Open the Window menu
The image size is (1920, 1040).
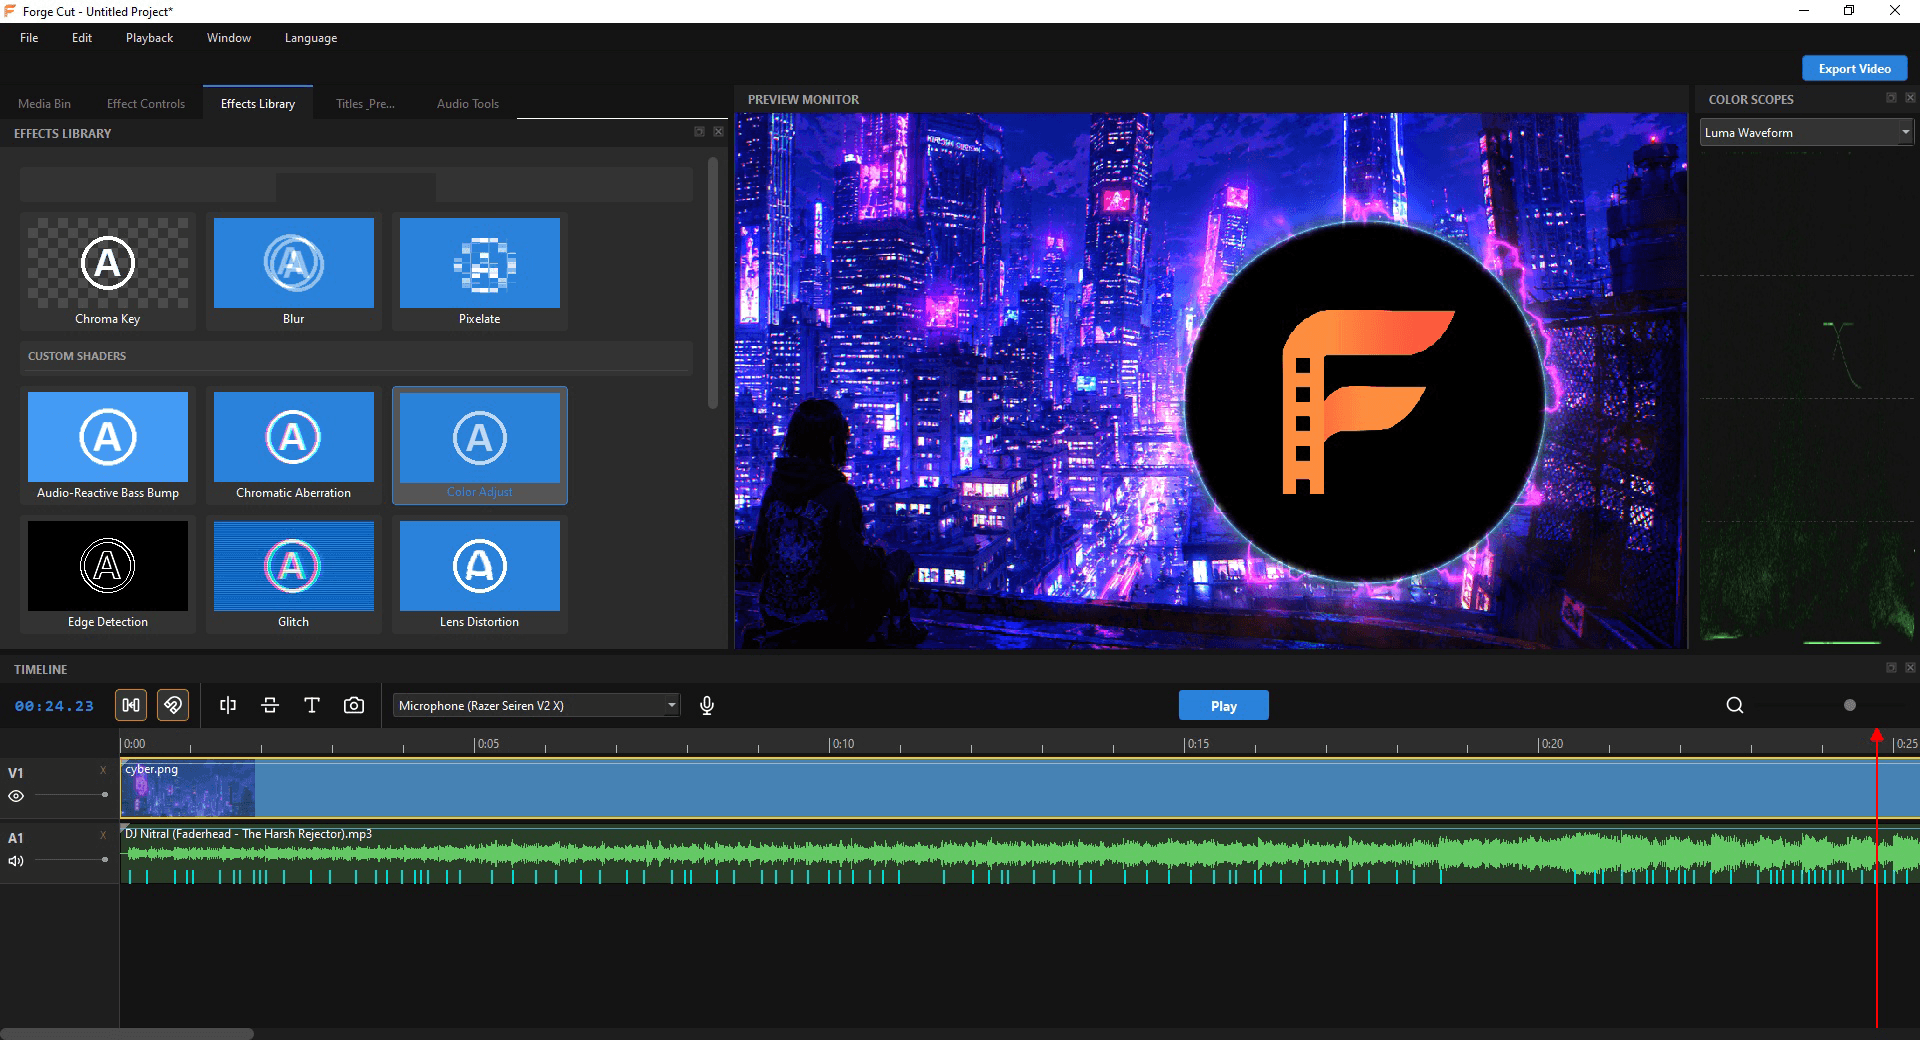229,38
